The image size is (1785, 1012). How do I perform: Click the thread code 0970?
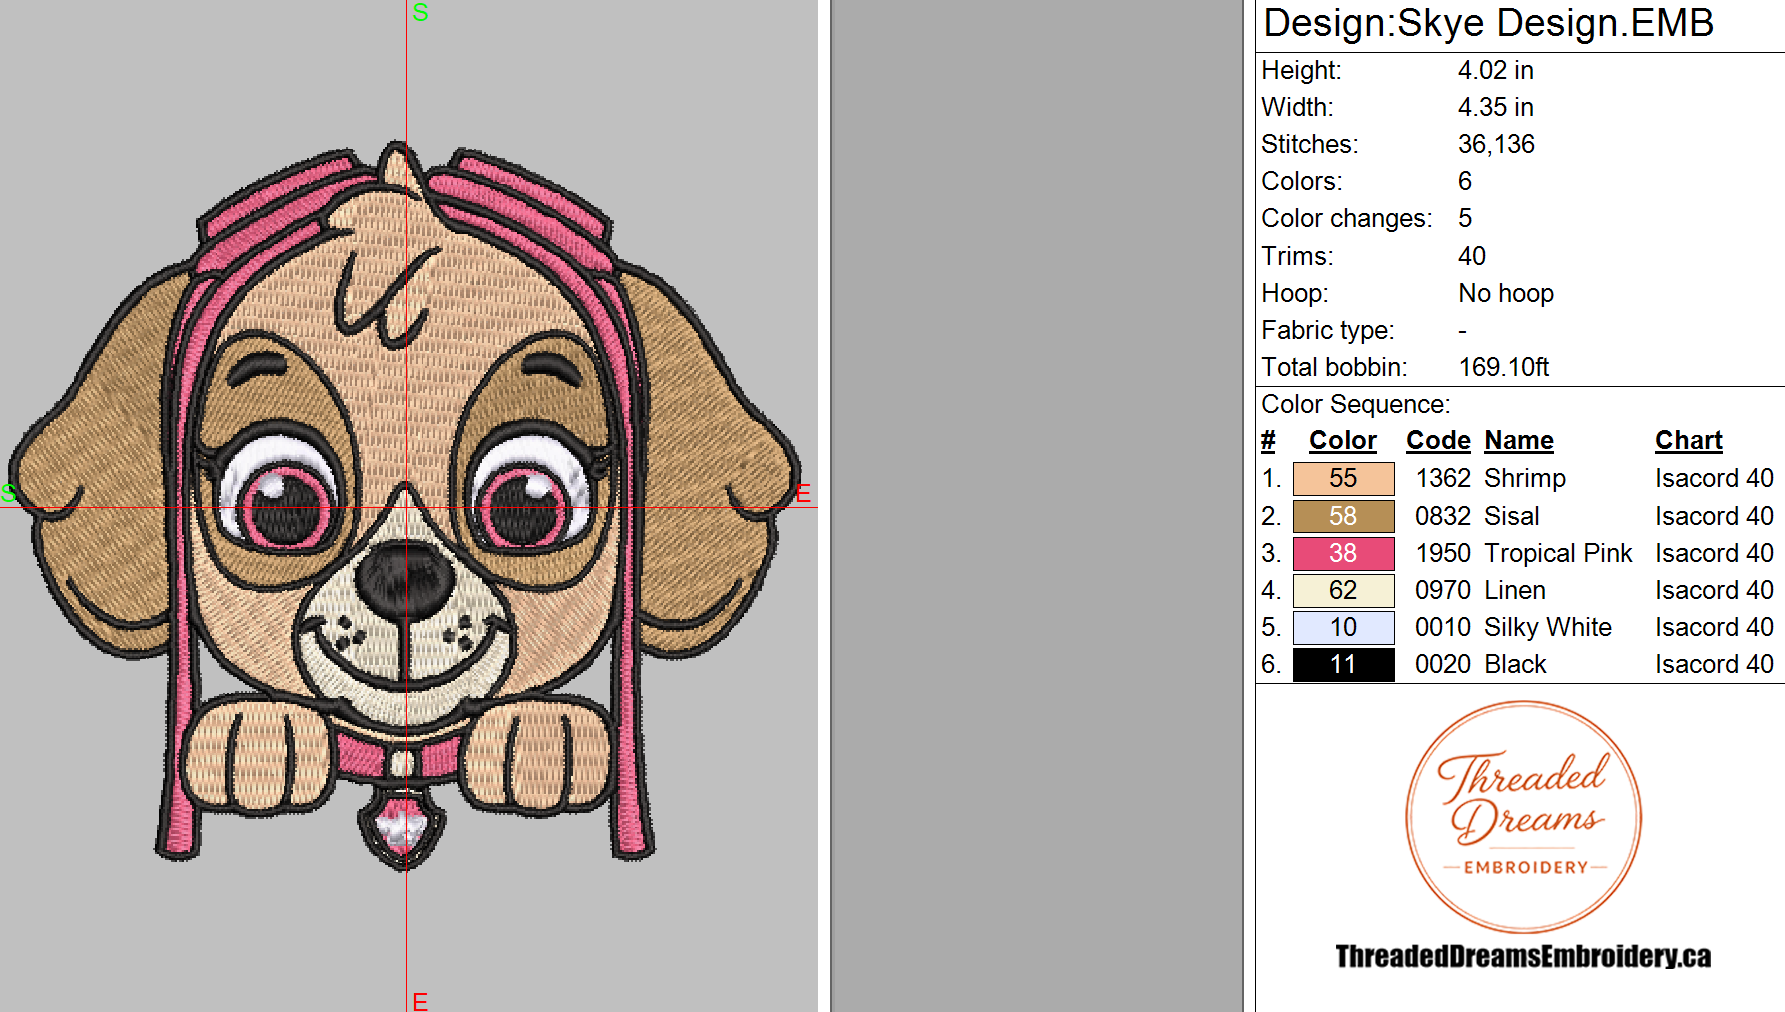(x=1443, y=590)
